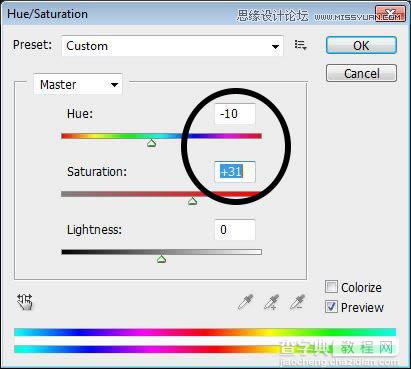Open the preset options menu icon
This screenshot has height=369, width=411.
(x=300, y=45)
